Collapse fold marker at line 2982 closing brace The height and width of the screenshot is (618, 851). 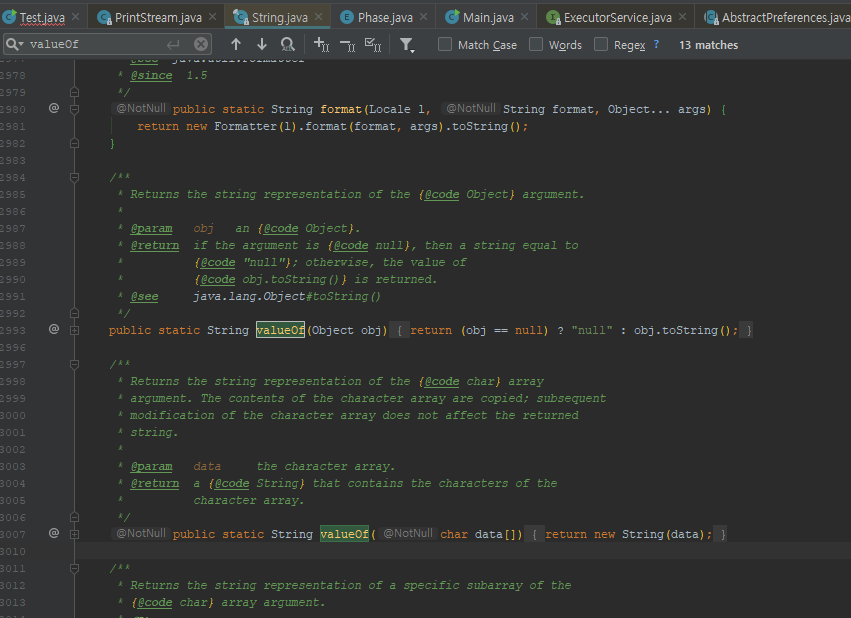point(75,143)
